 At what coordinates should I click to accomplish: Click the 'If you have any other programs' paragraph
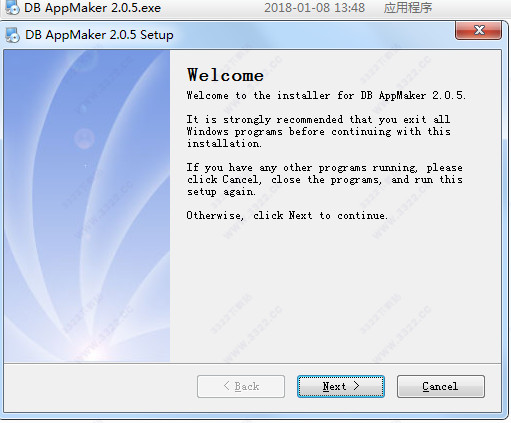click(325, 179)
